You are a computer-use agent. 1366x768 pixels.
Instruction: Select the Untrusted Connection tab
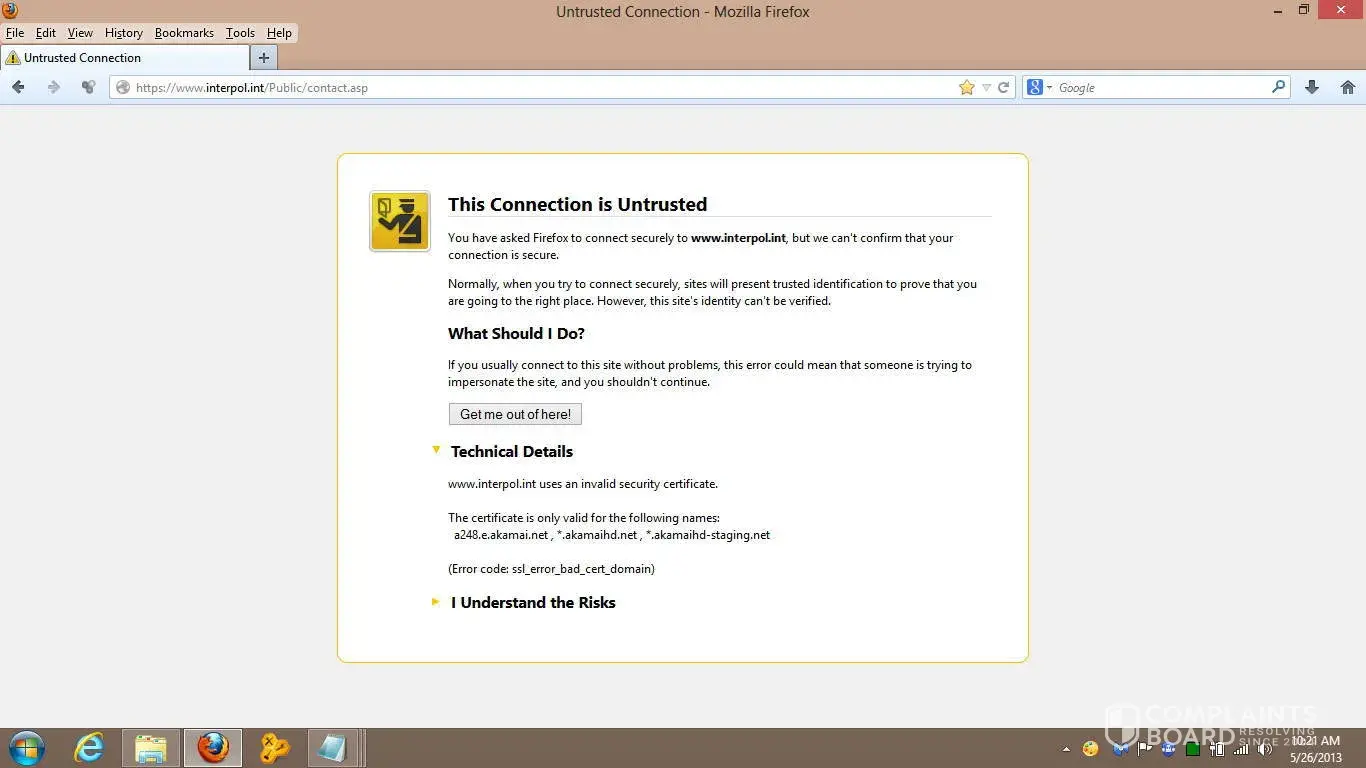pos(120,58)
